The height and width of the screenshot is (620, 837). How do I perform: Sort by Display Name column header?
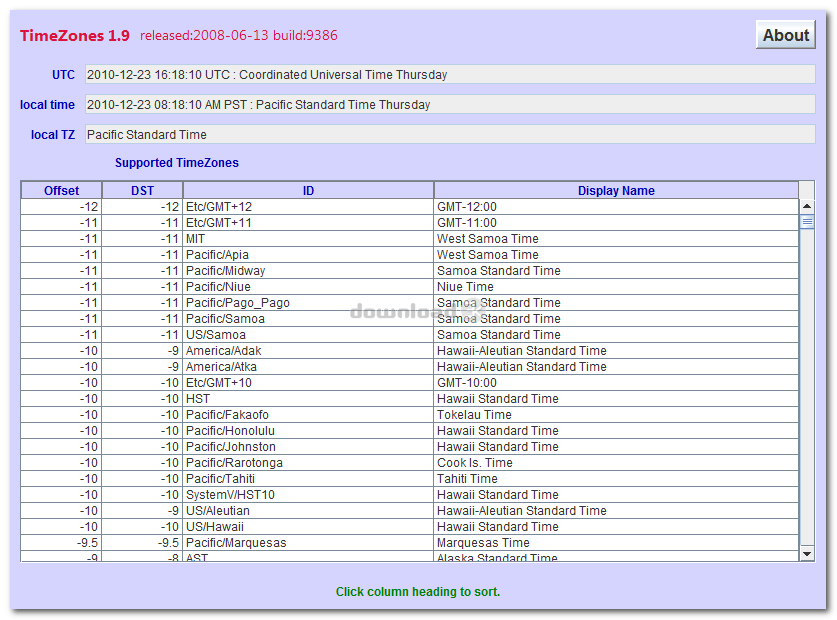(x=616, y=191)
